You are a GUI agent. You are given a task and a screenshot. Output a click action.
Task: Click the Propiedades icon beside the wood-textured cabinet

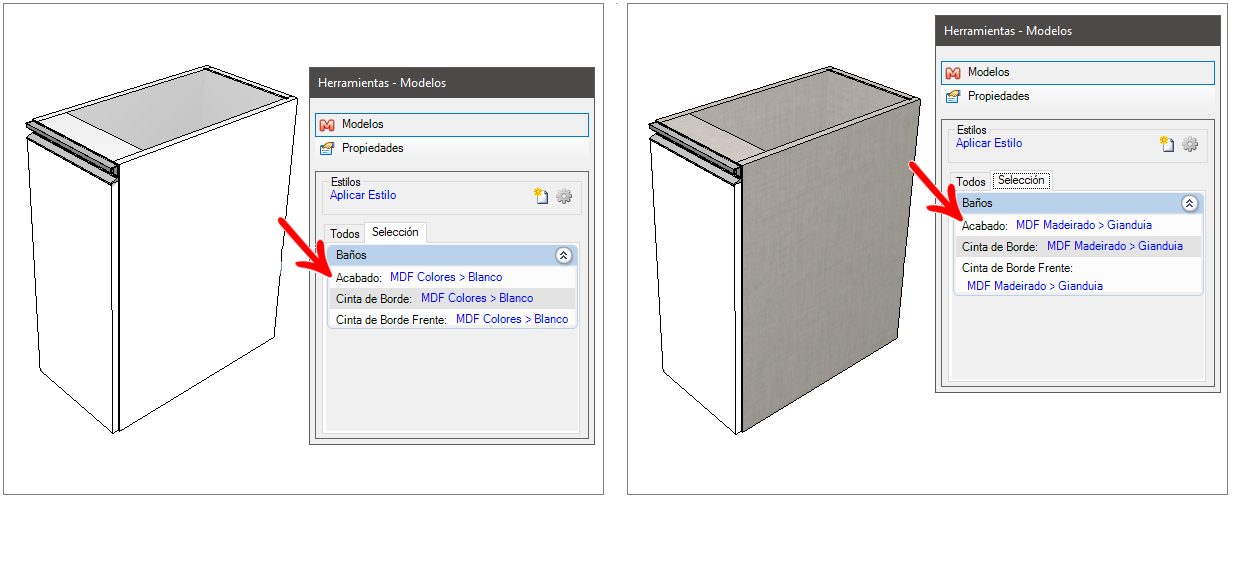(952, 97)
